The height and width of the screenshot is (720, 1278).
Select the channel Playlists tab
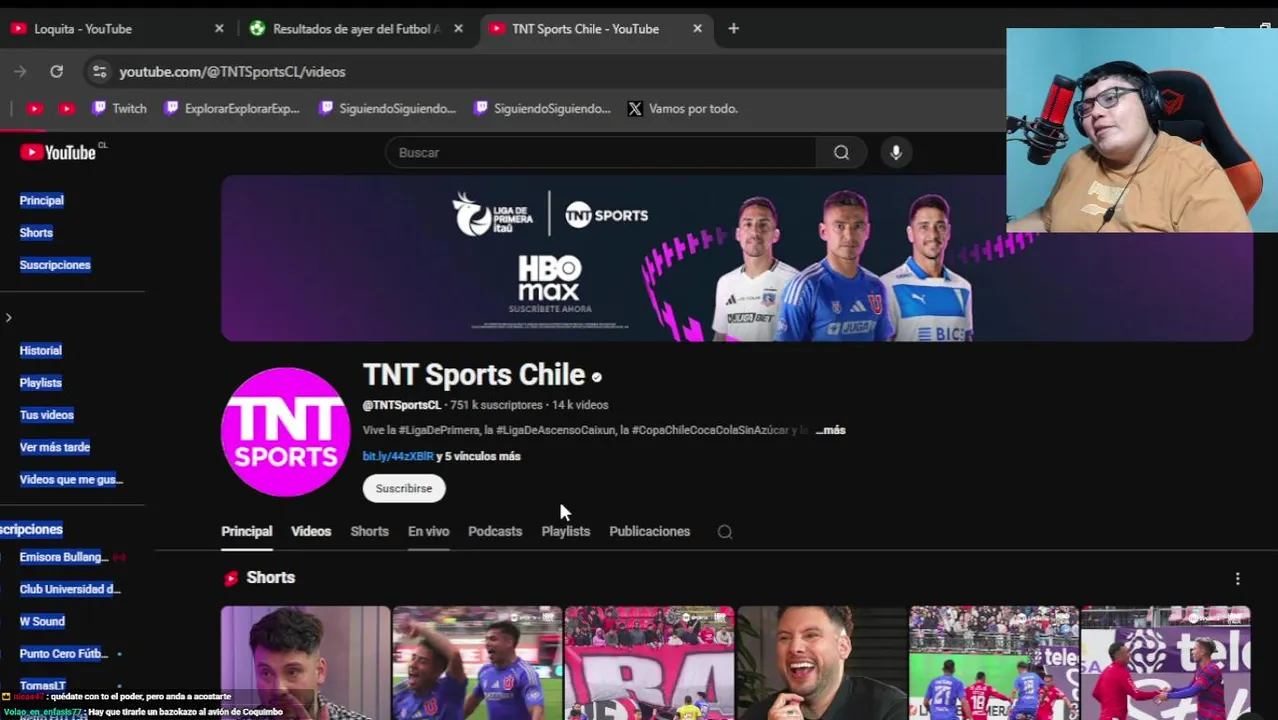click(x=566, y=531)
